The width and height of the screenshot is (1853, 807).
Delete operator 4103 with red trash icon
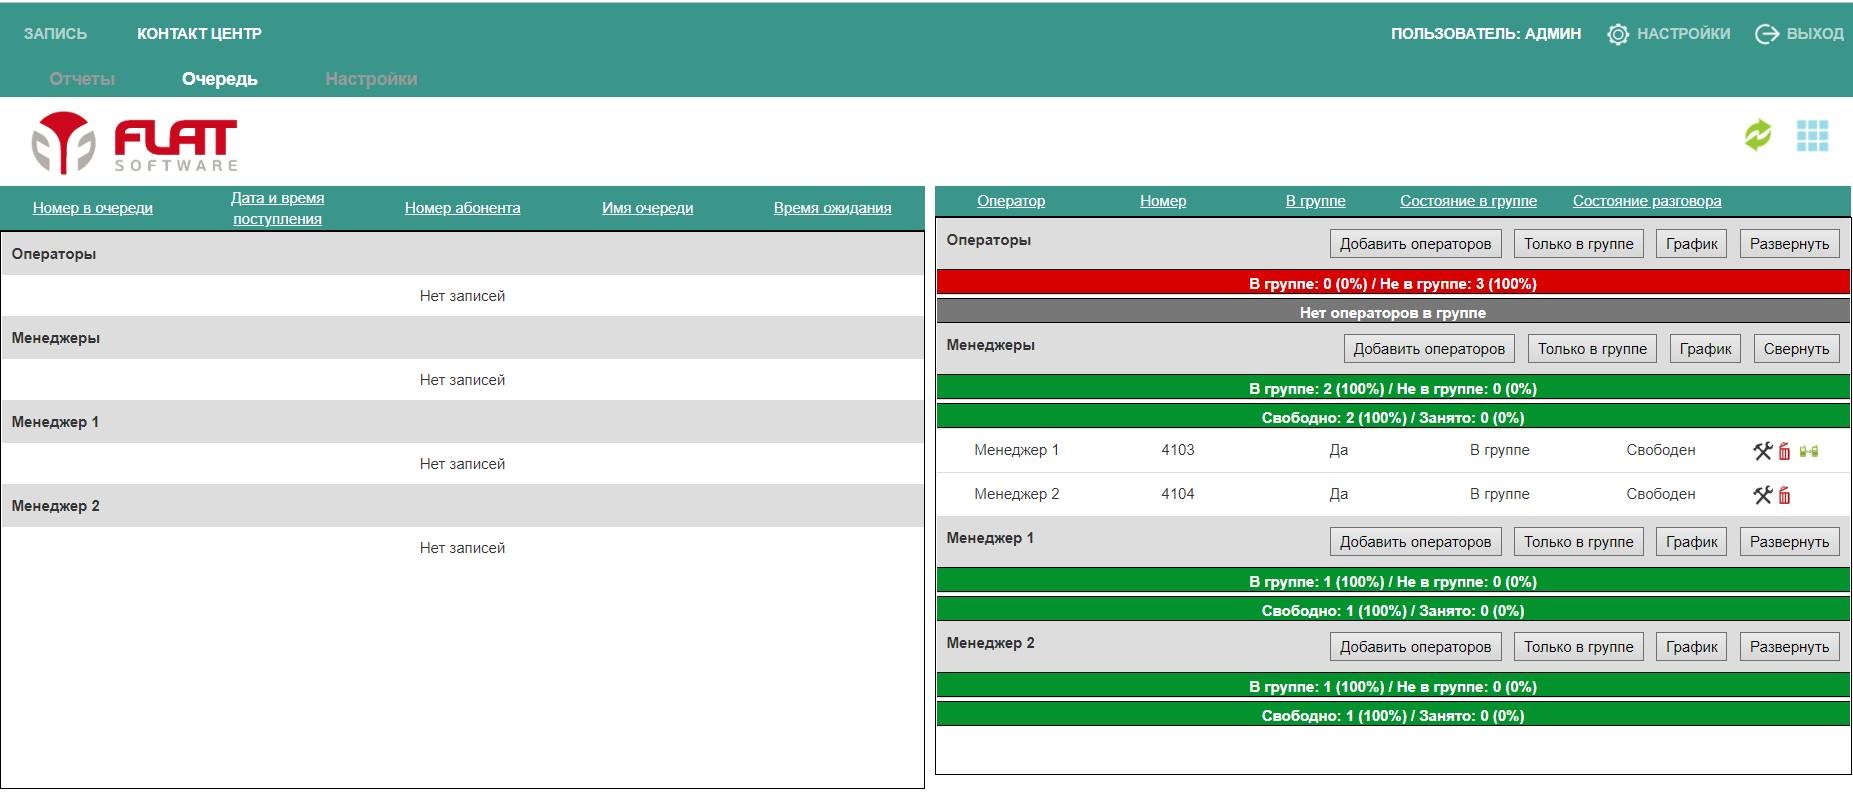1785,451
